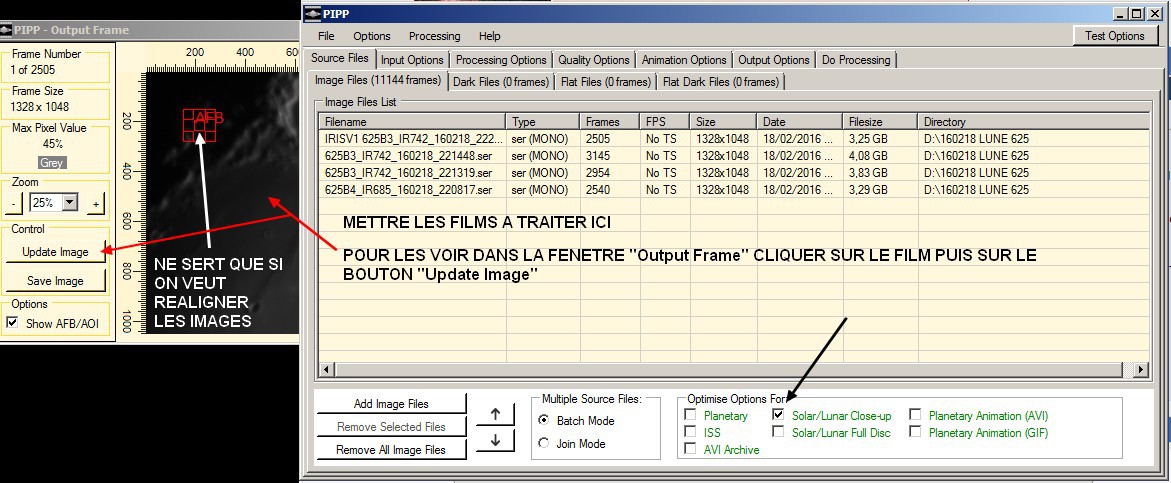Image resolution: width=1171 pixels, height=483 pixels.
Task: Move selected file up with arrow button
Action: (495, 414)
